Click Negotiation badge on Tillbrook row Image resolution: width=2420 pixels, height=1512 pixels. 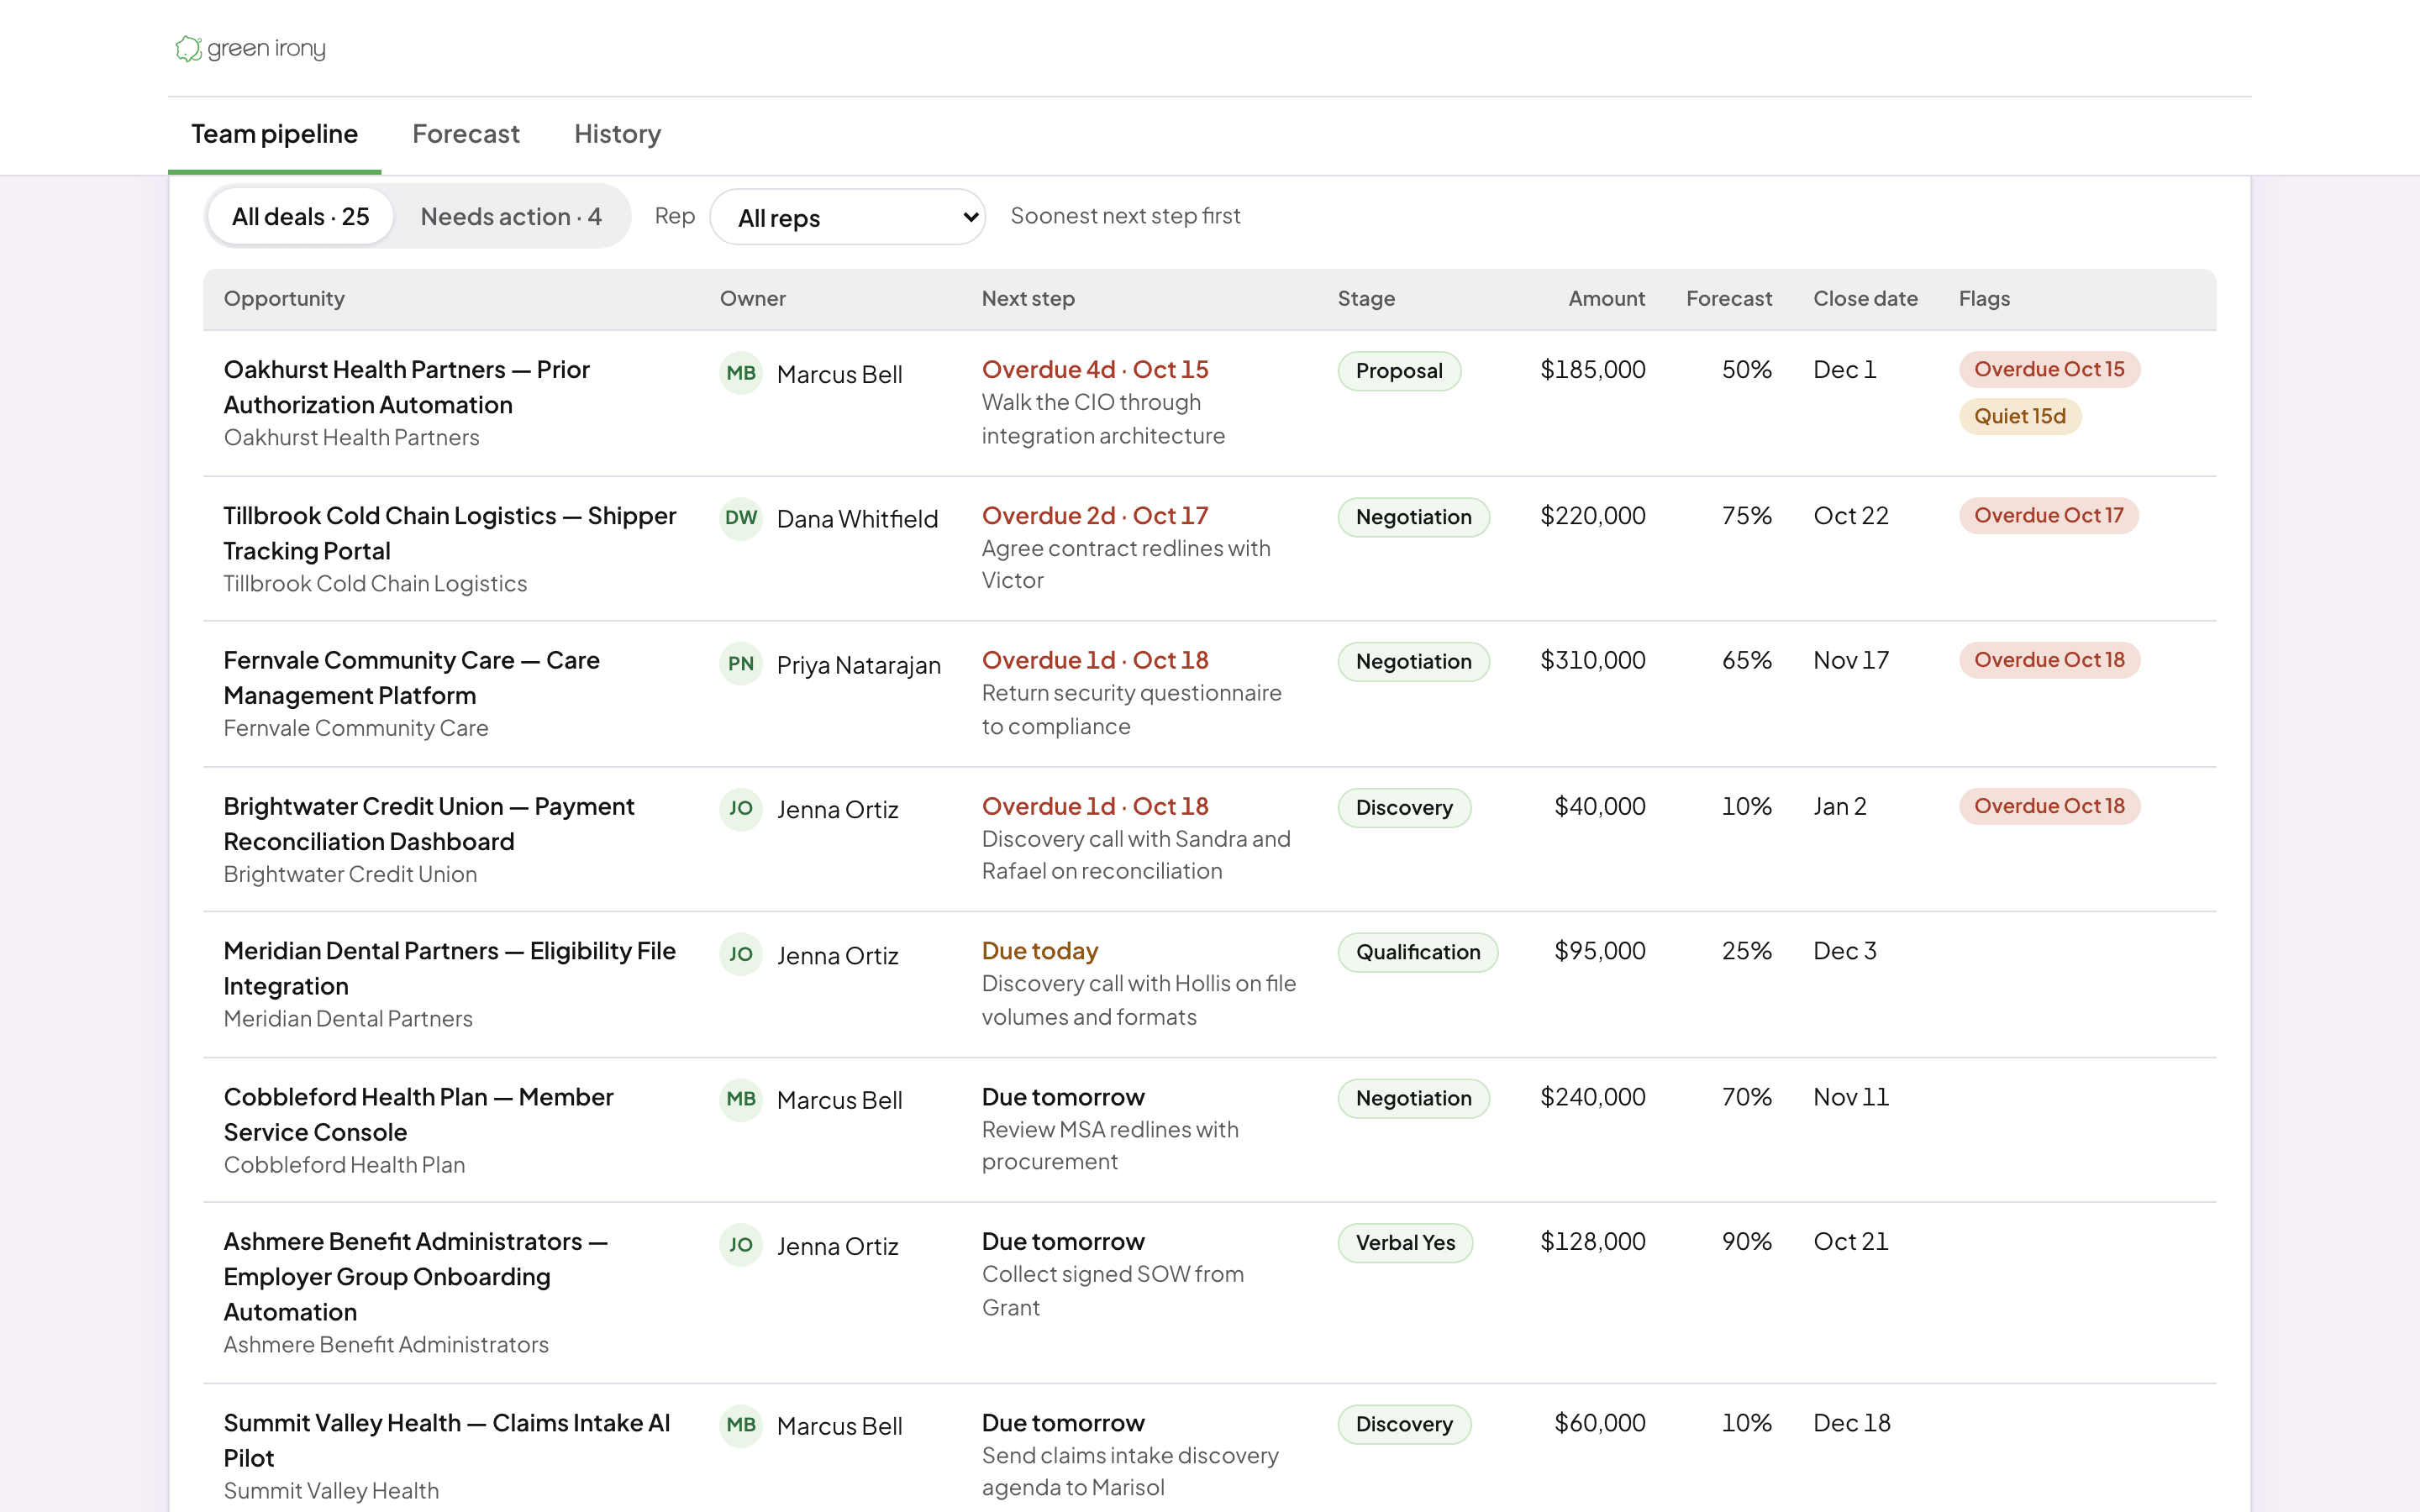[1413, 517]
